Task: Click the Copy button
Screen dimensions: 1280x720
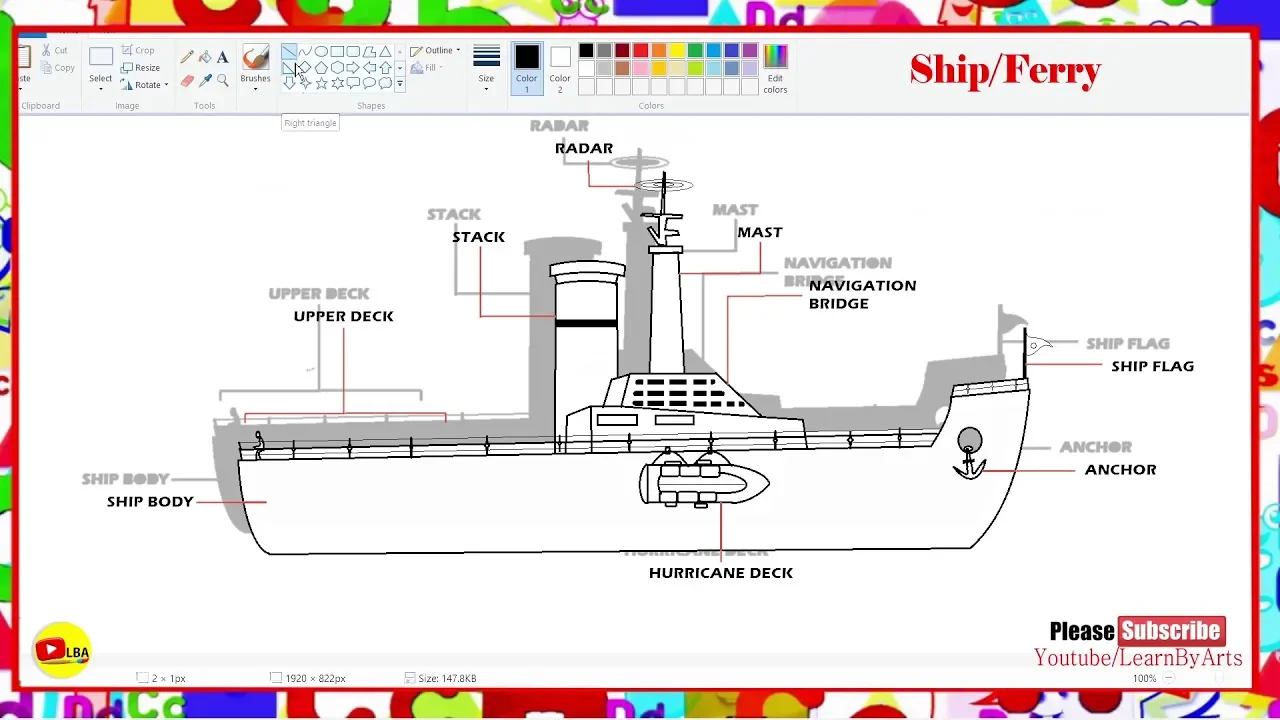Action: click(57, 68)
